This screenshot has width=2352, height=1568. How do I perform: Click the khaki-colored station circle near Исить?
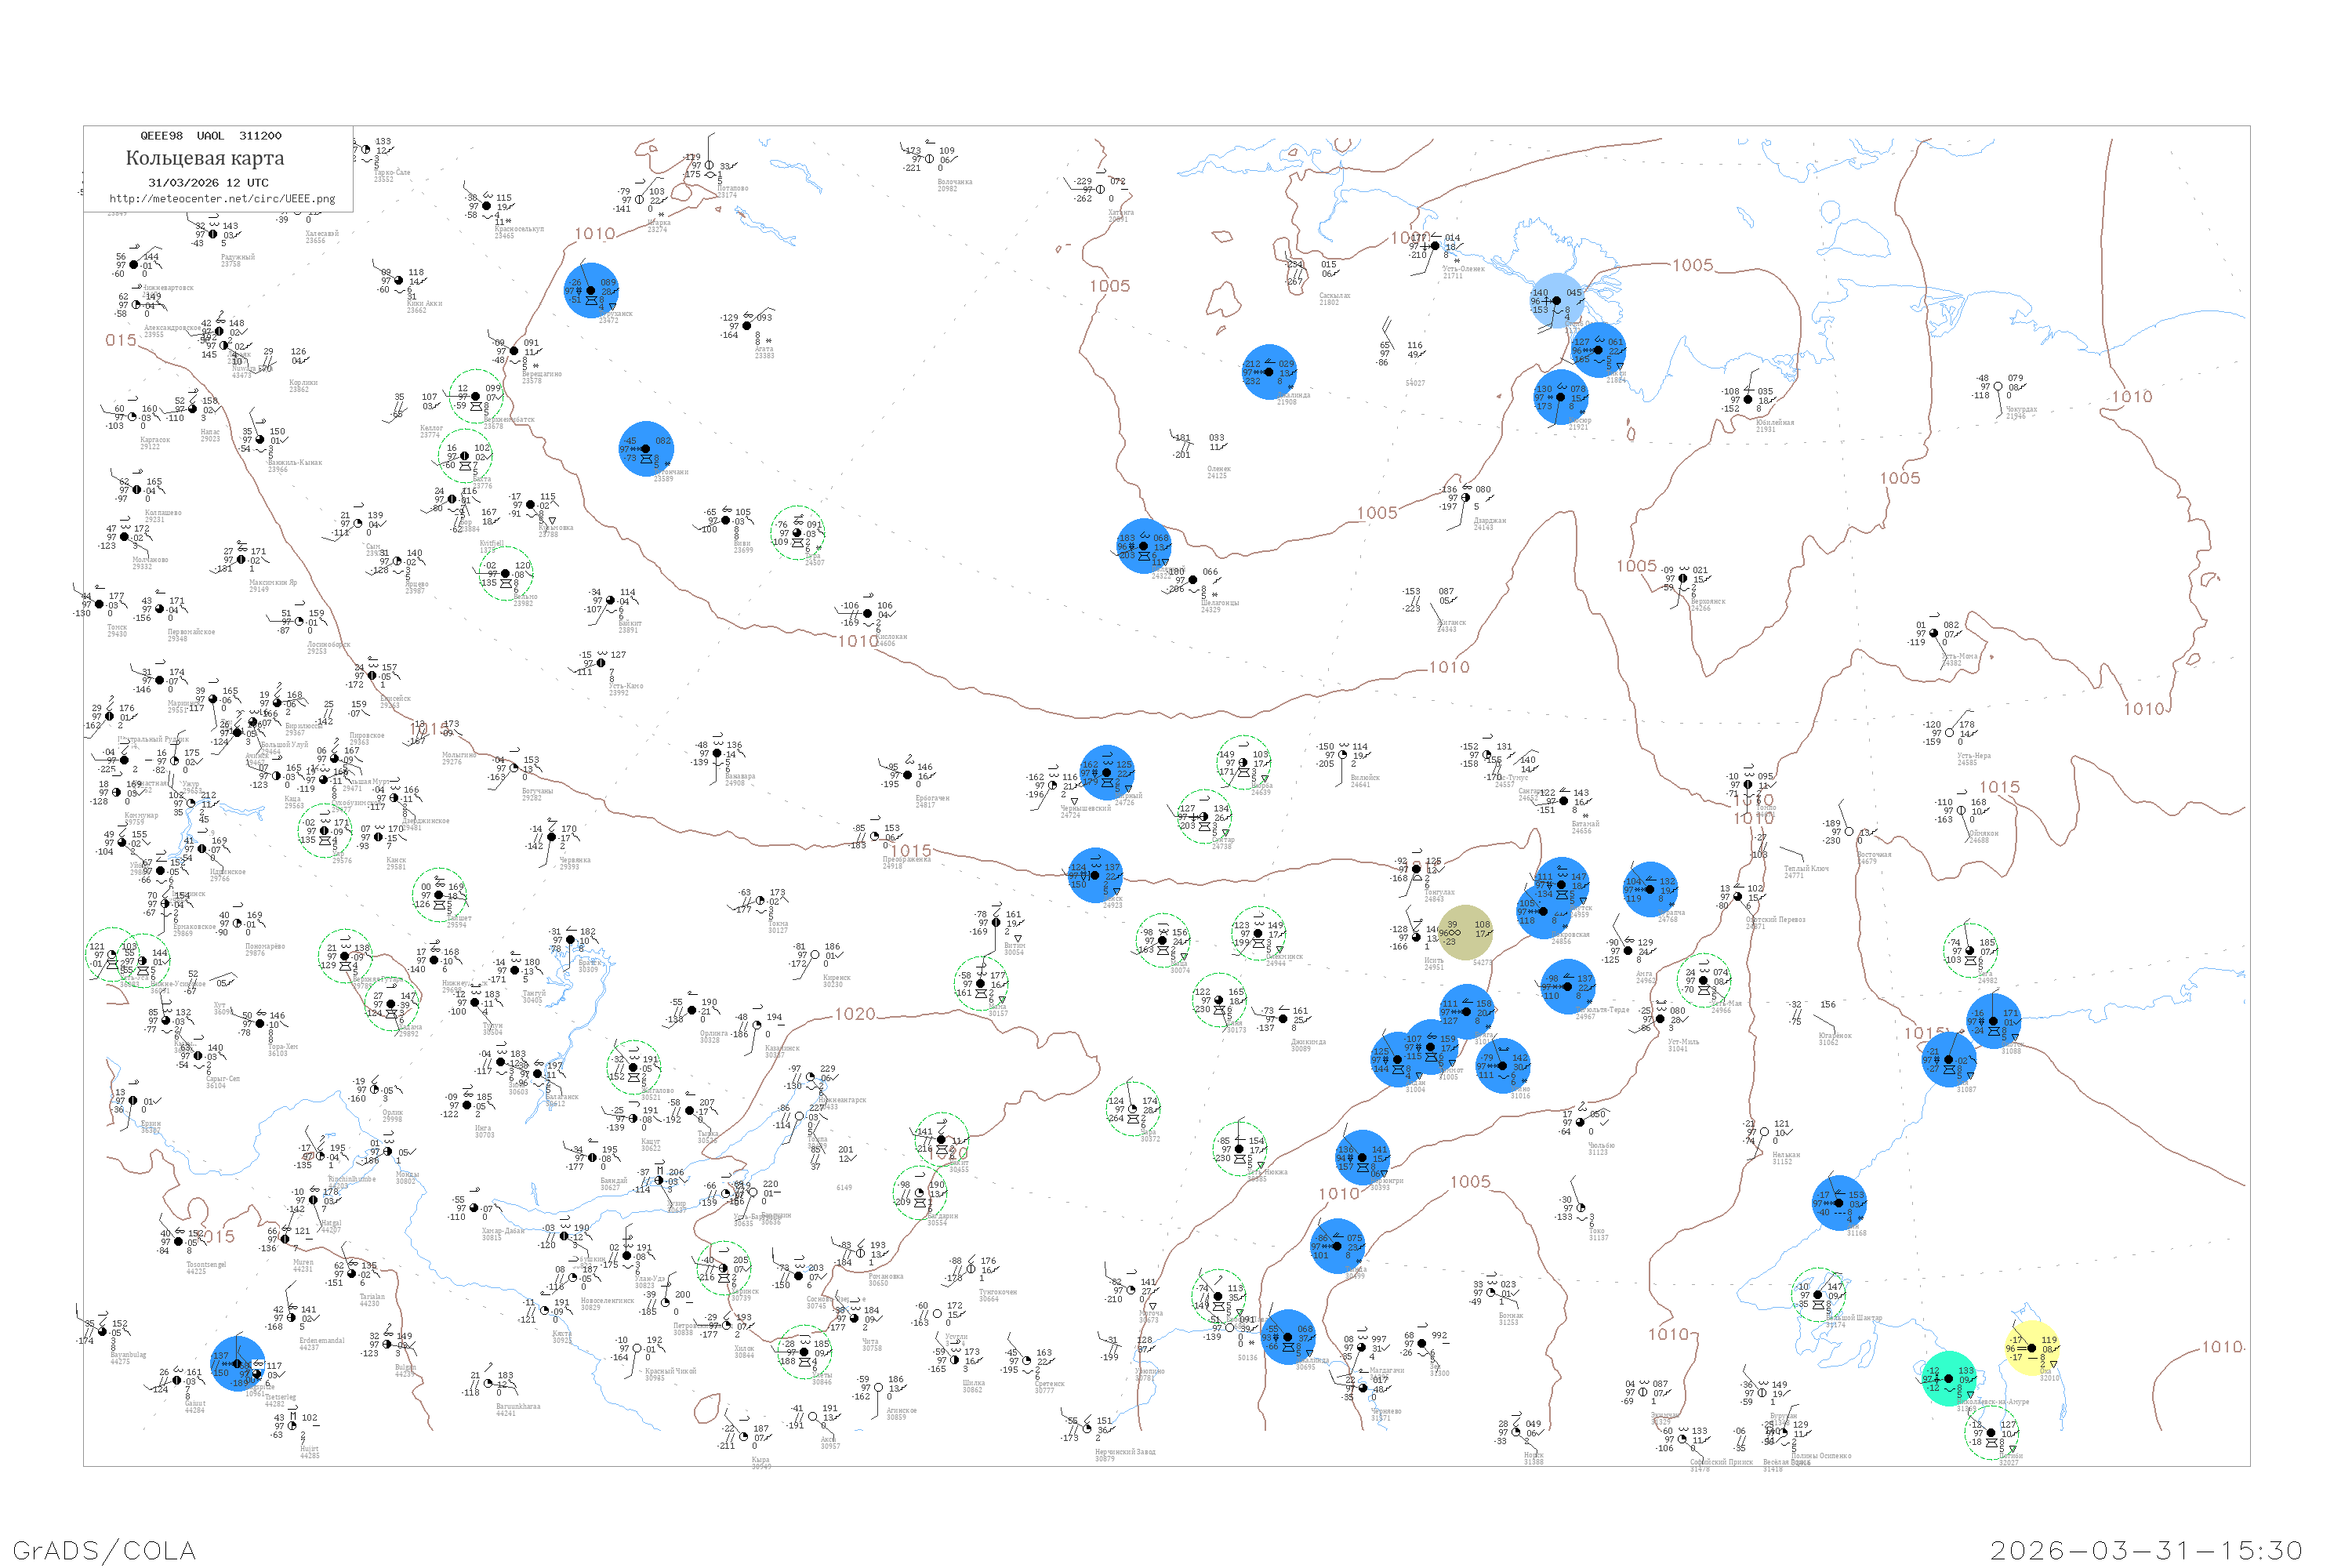pyautogui.click(x=1465, y=932)
